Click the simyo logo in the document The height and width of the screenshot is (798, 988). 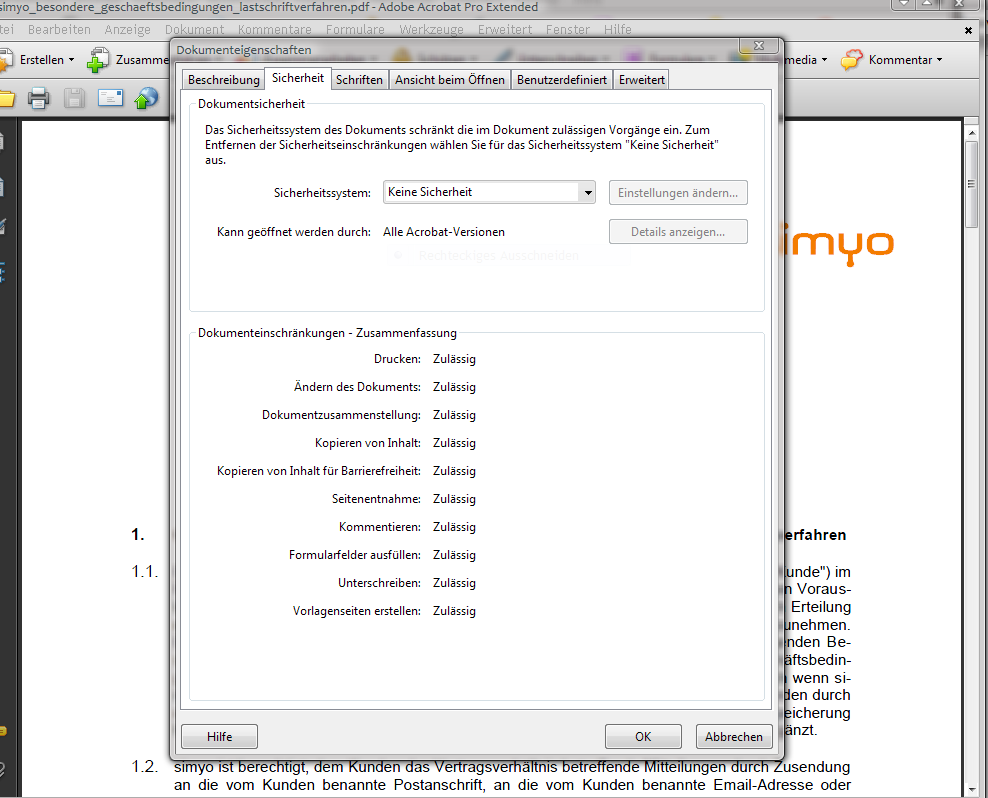(x=839, y=245)
